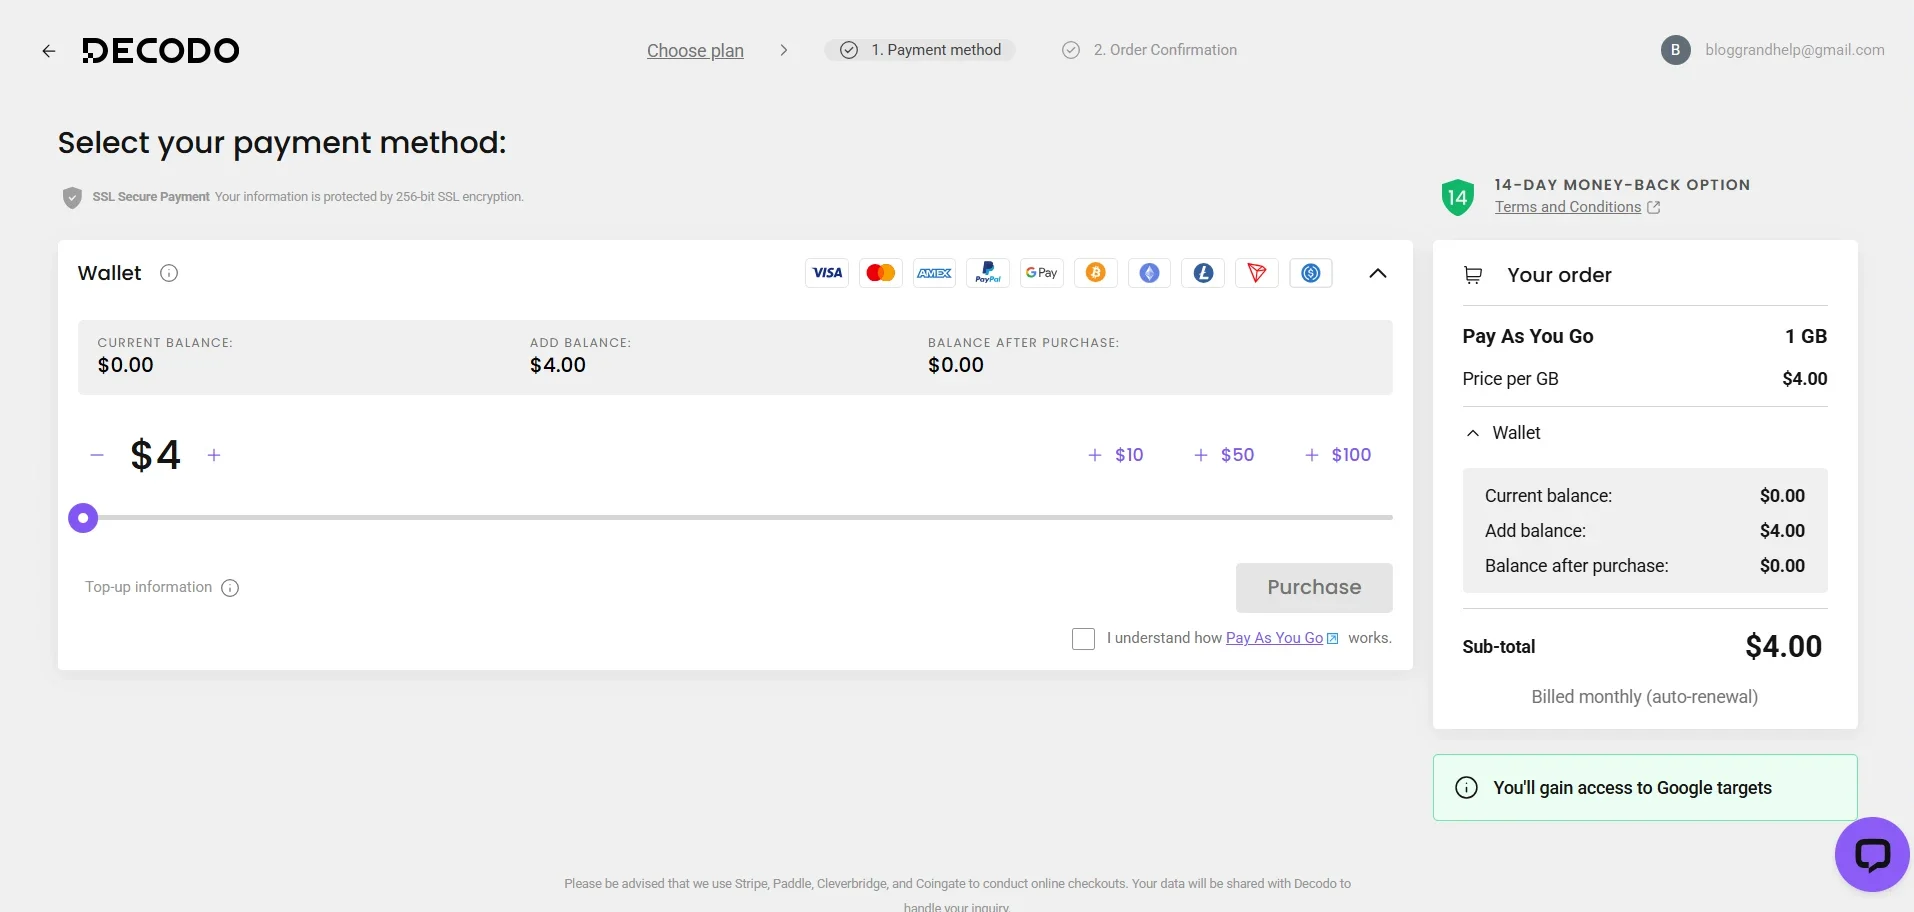This screenshot has width=1914, height=912.
Task: Click the 14-day money-back shield badge
Action: [x=1458, y=197]
